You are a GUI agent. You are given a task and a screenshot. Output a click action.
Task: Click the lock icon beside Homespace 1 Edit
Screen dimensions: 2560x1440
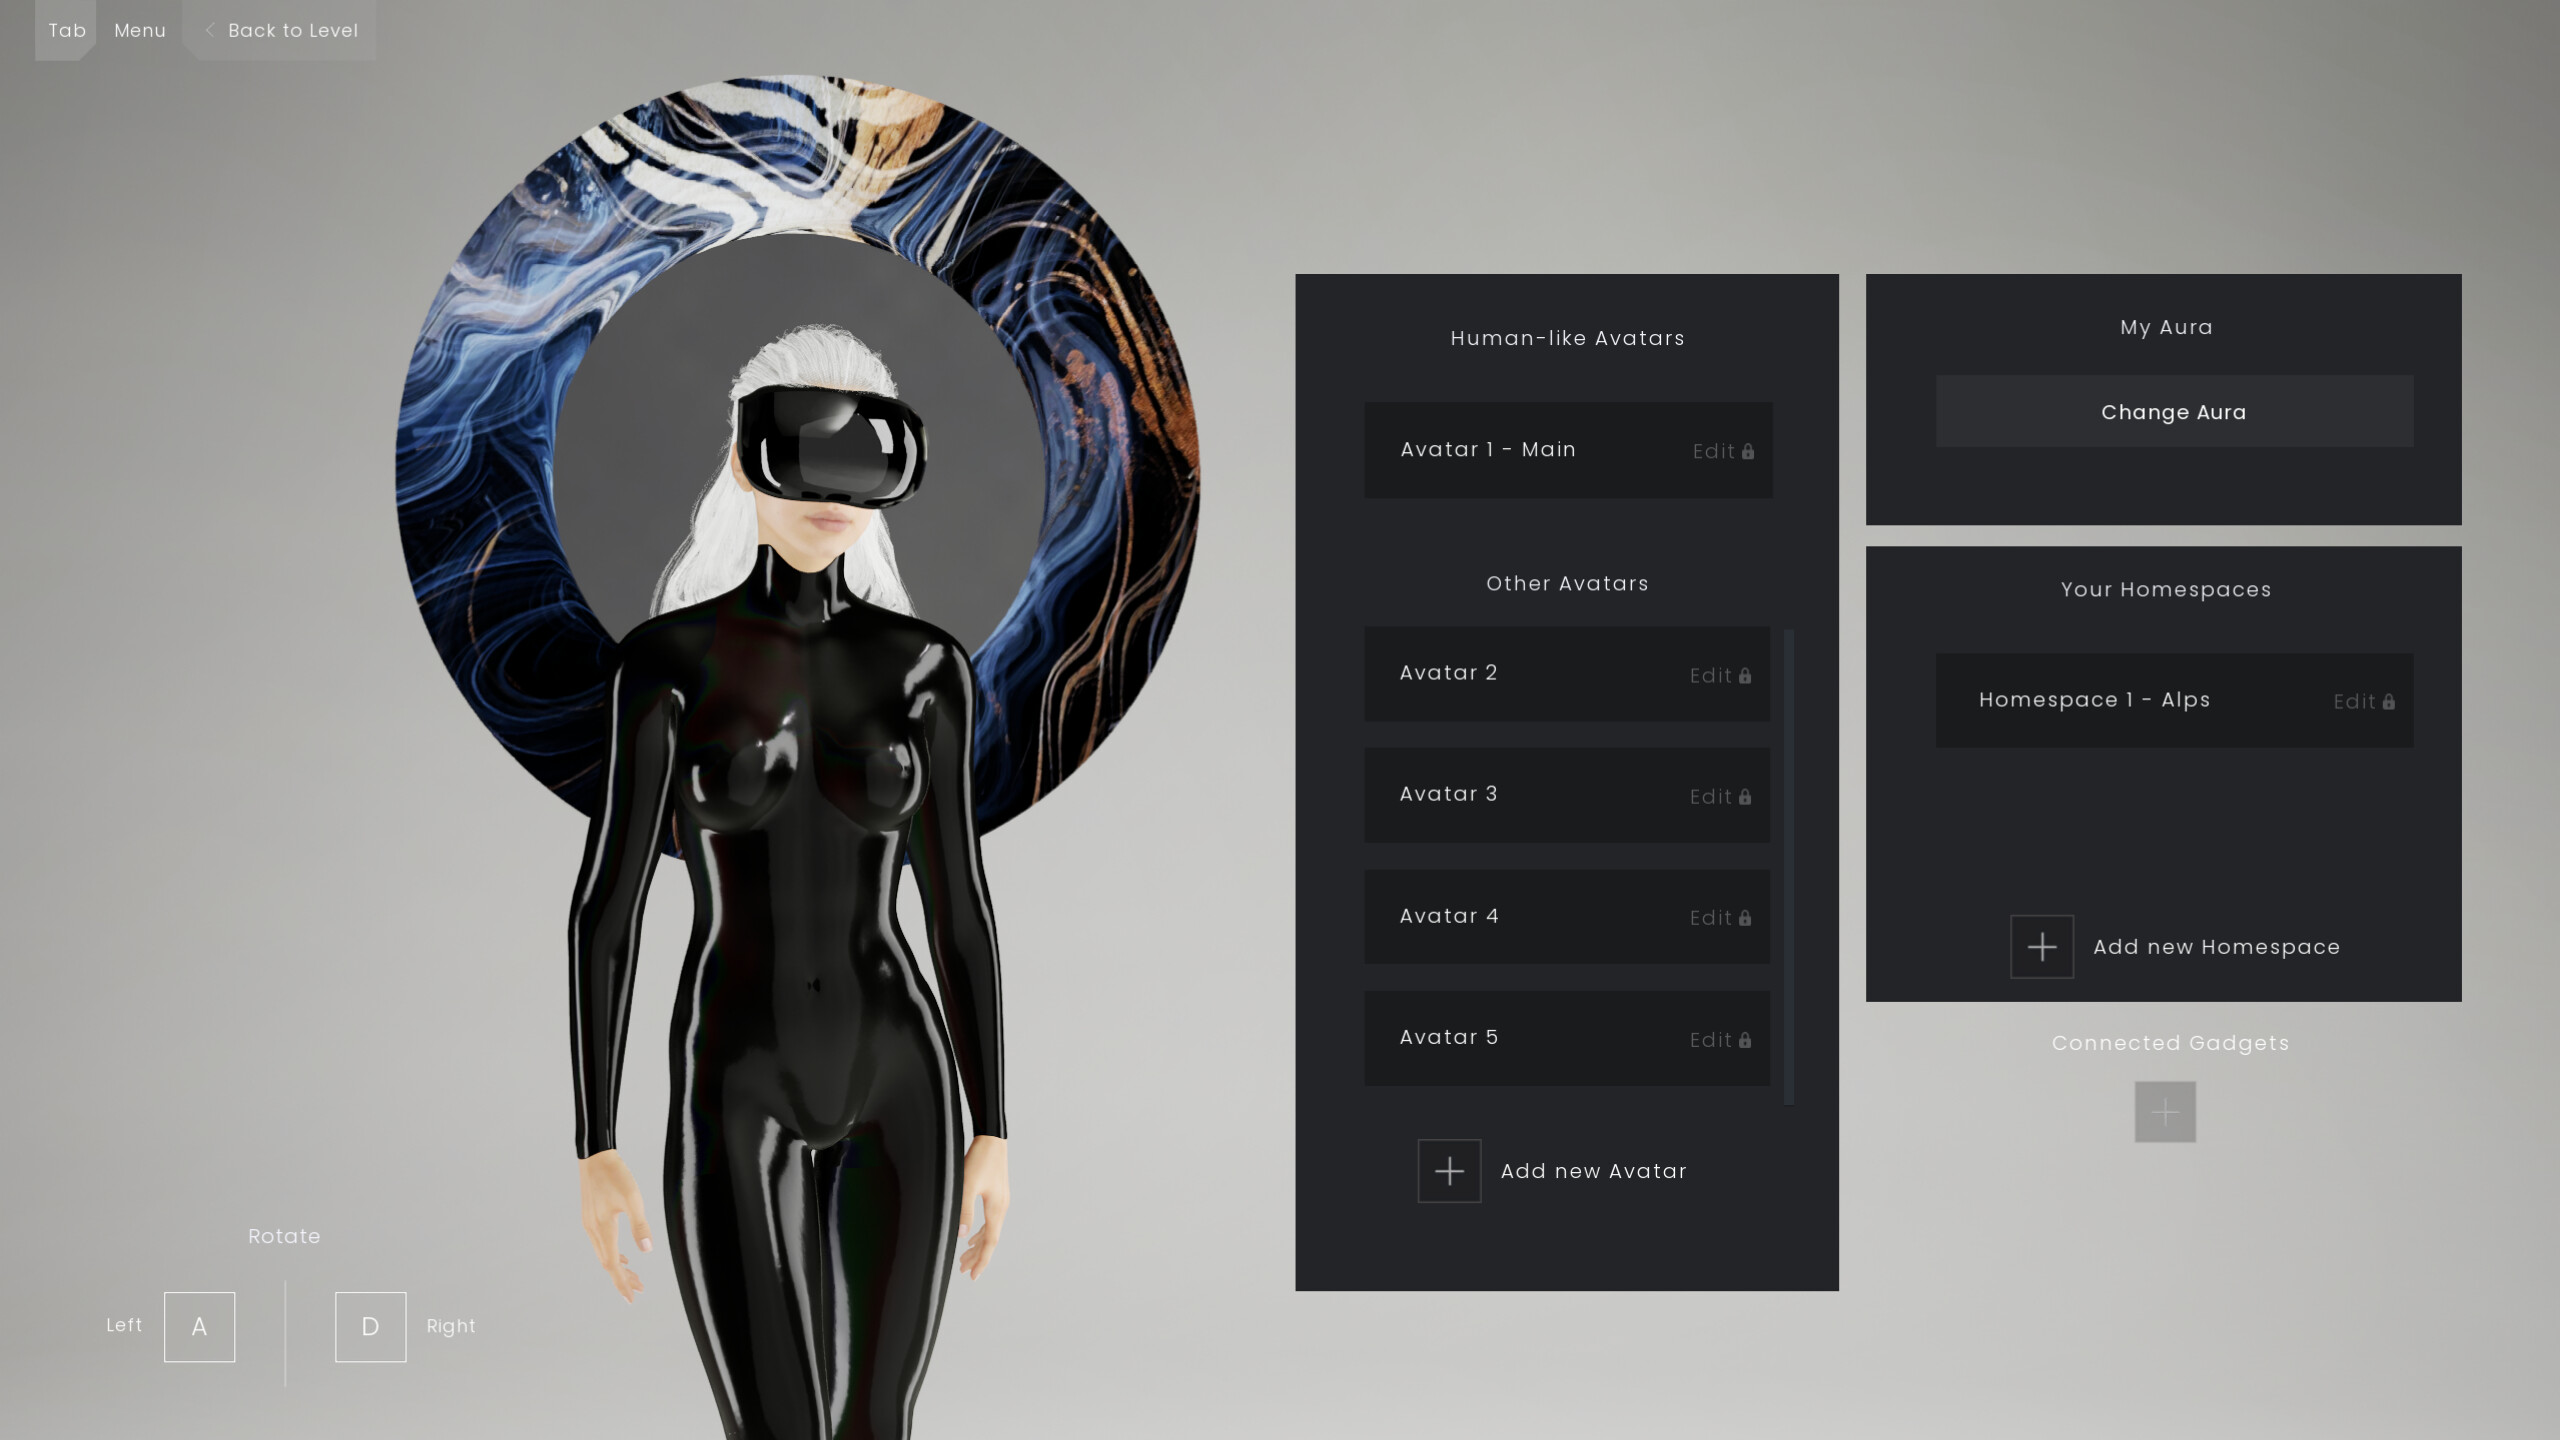pyautogui.click(x=2390, y=701)
